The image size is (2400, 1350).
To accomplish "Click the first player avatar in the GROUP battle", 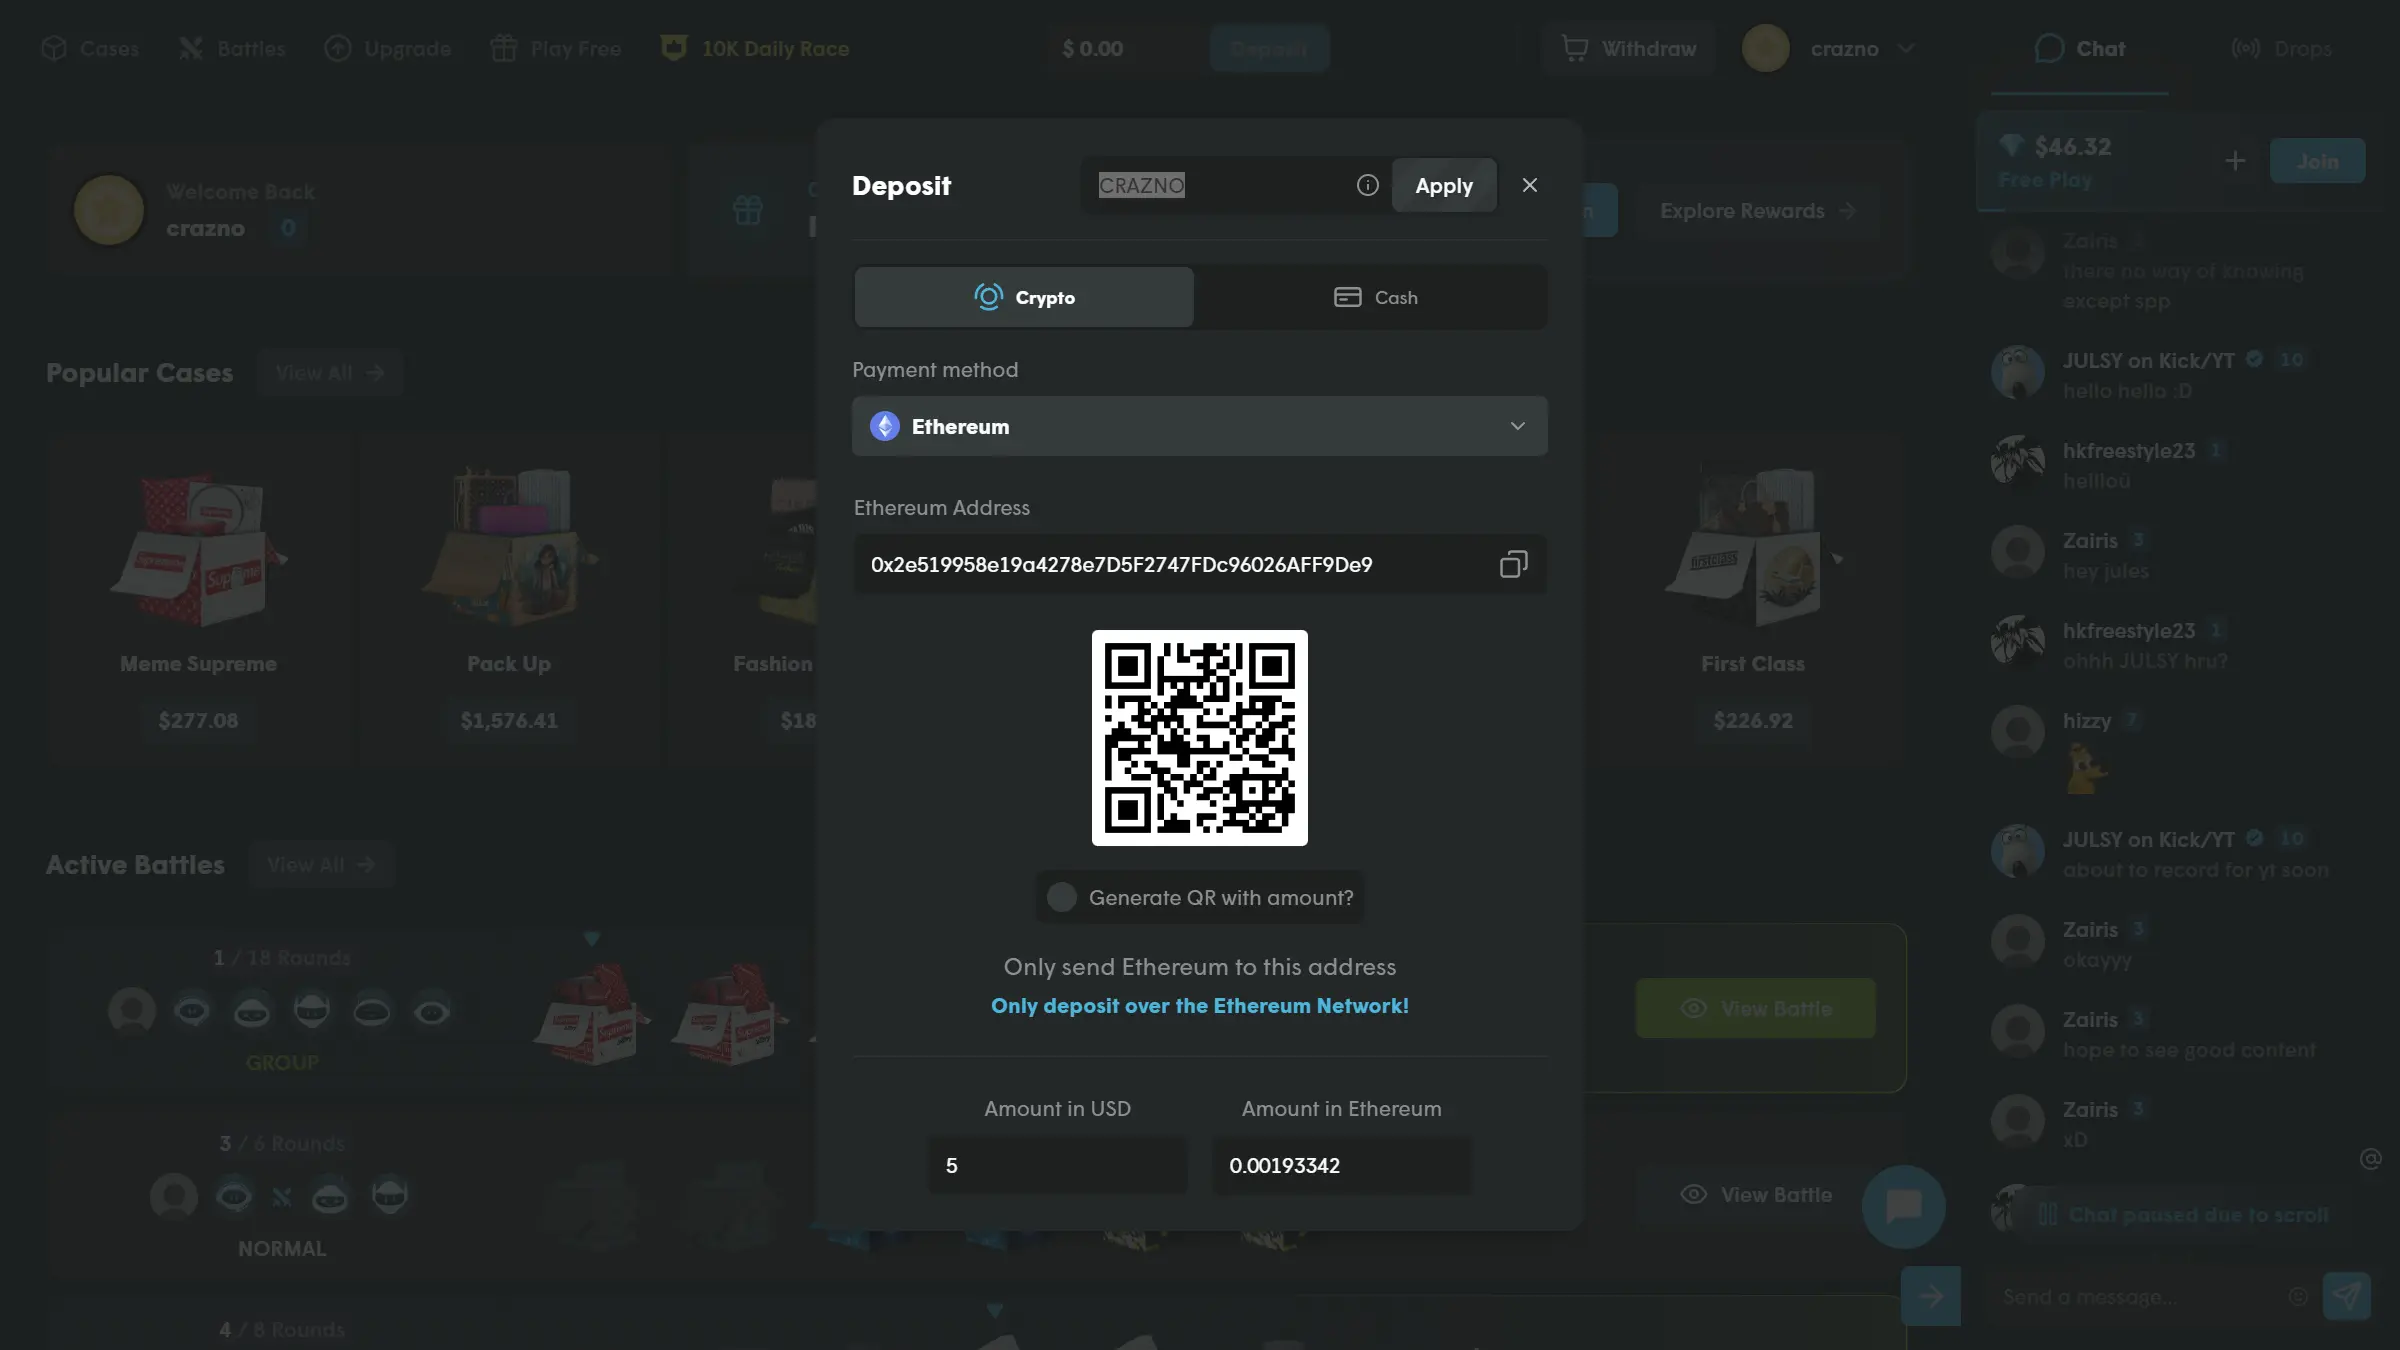I will 132,1010.
